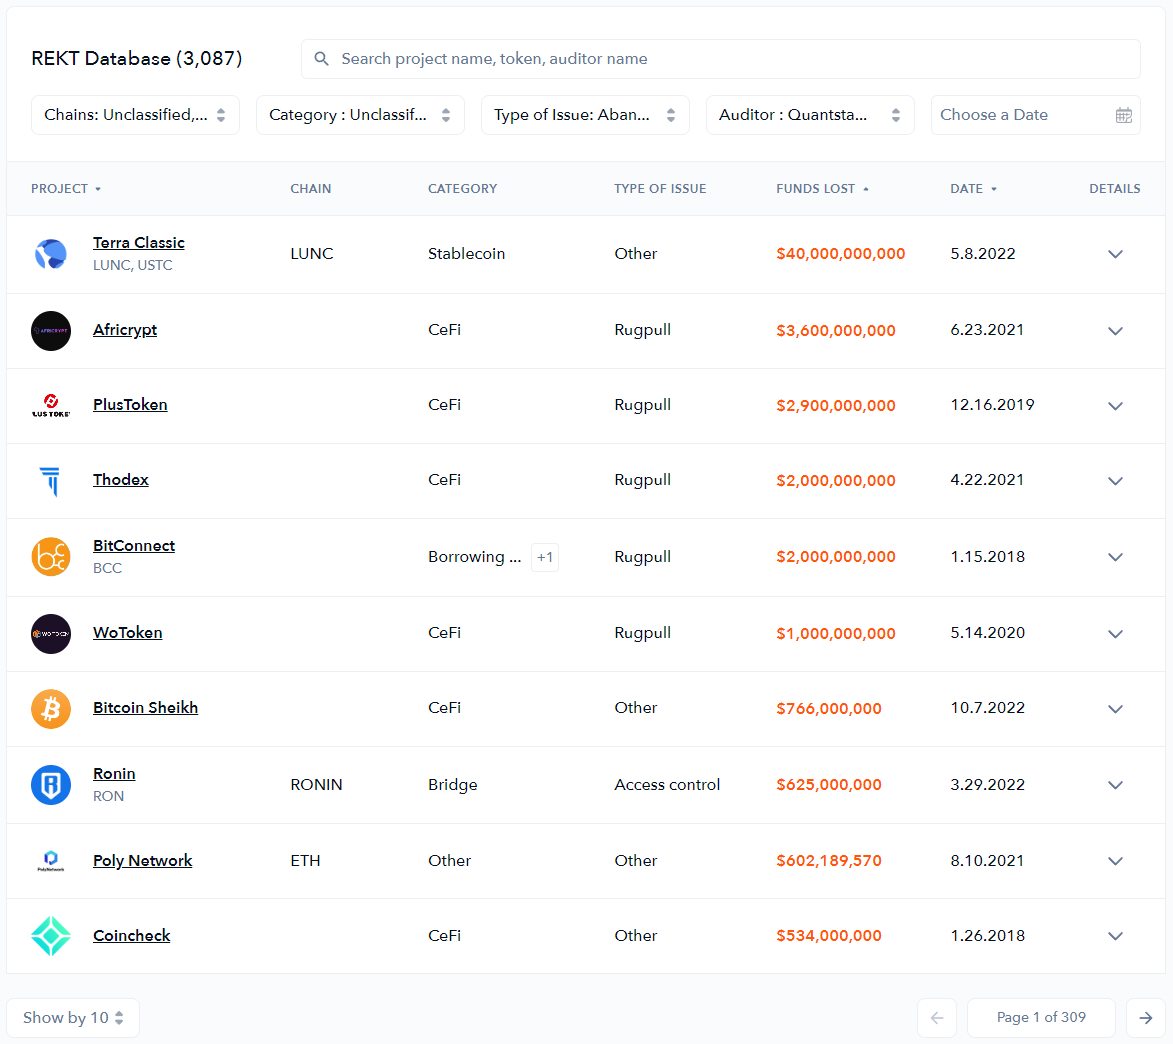Click the Coincheck green diamond logo

click(x=51, y=936)
